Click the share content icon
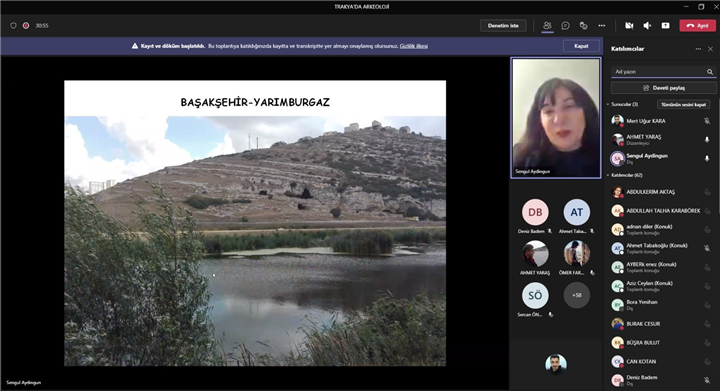Image resolution: width=720 pixels, height=391 pixels. pyautogui.click(x=665, y=26)
